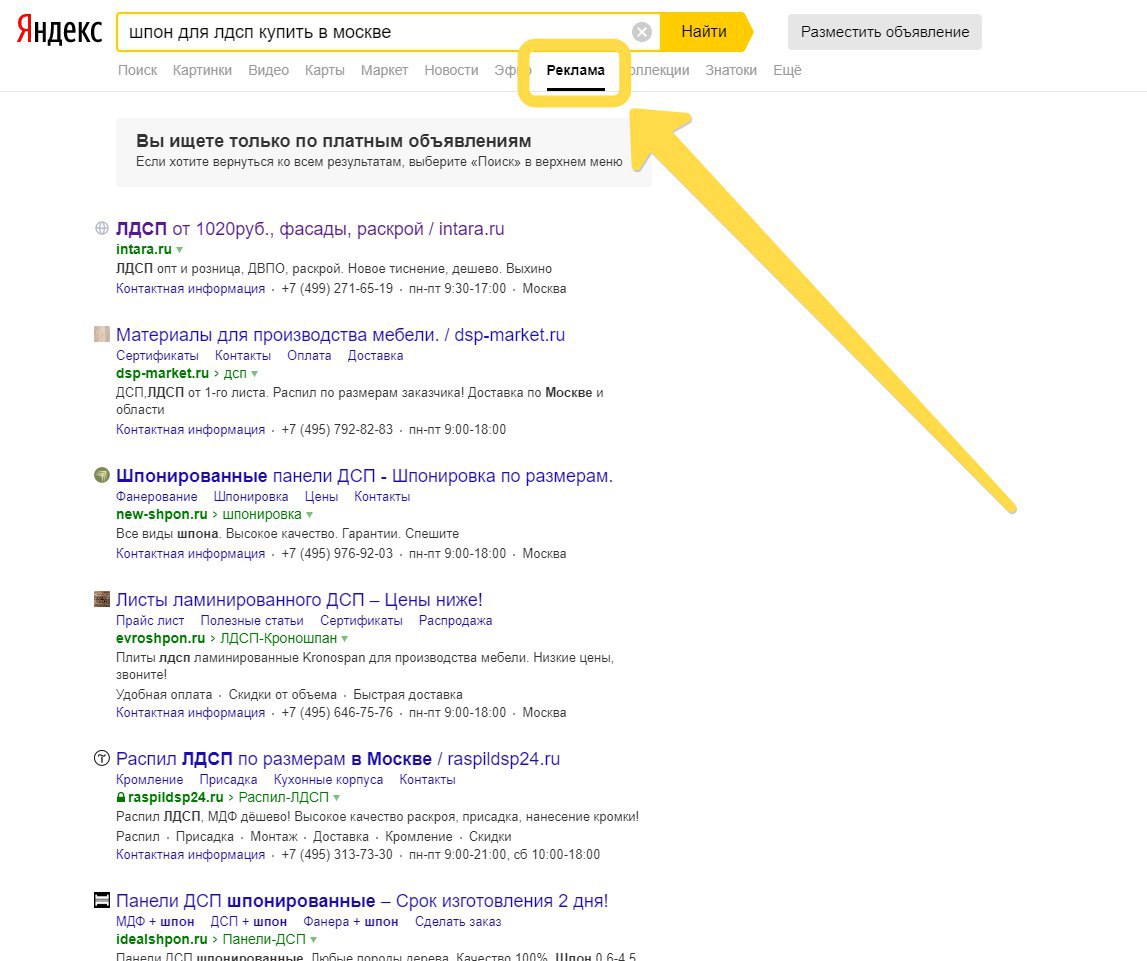The height and width of the screenshot is (961, 1147).
Task: Open the Сертификаты sitelink of dsp-market.ru
Action: (x=157, y=355)
